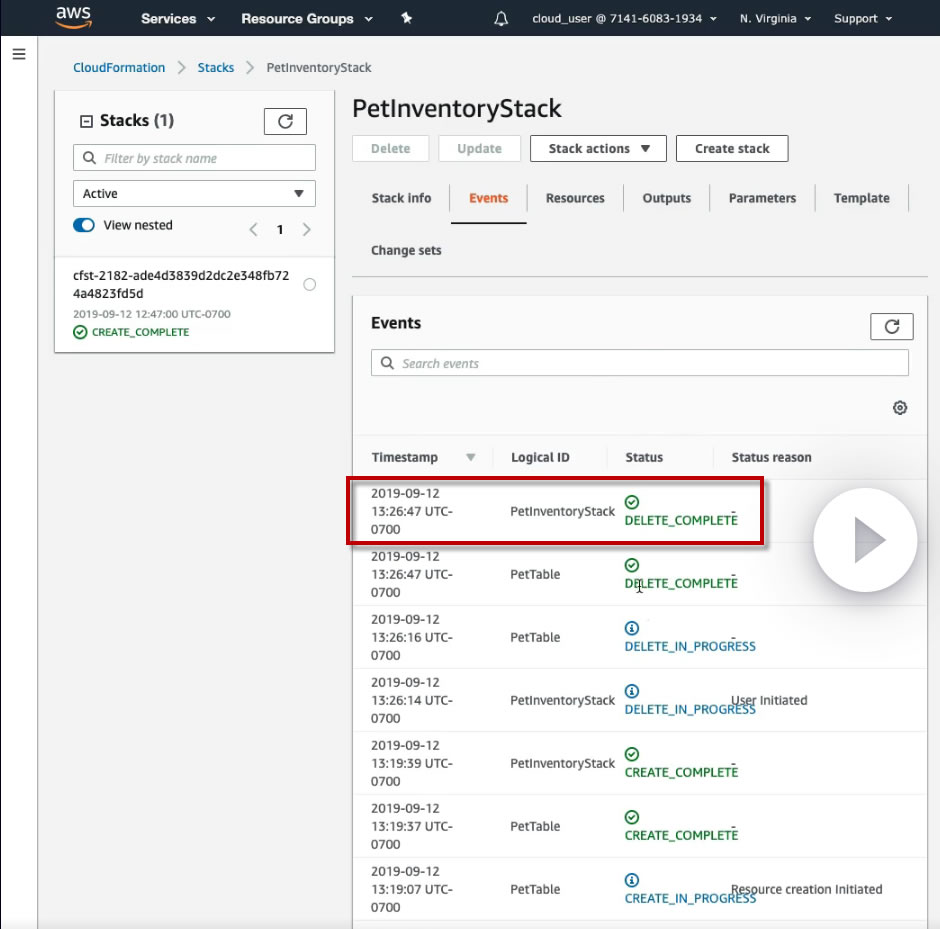Screen dimensions: 940x929
Task: Click the search icon in Filter by stack name
Action: [x=89, y=158]
